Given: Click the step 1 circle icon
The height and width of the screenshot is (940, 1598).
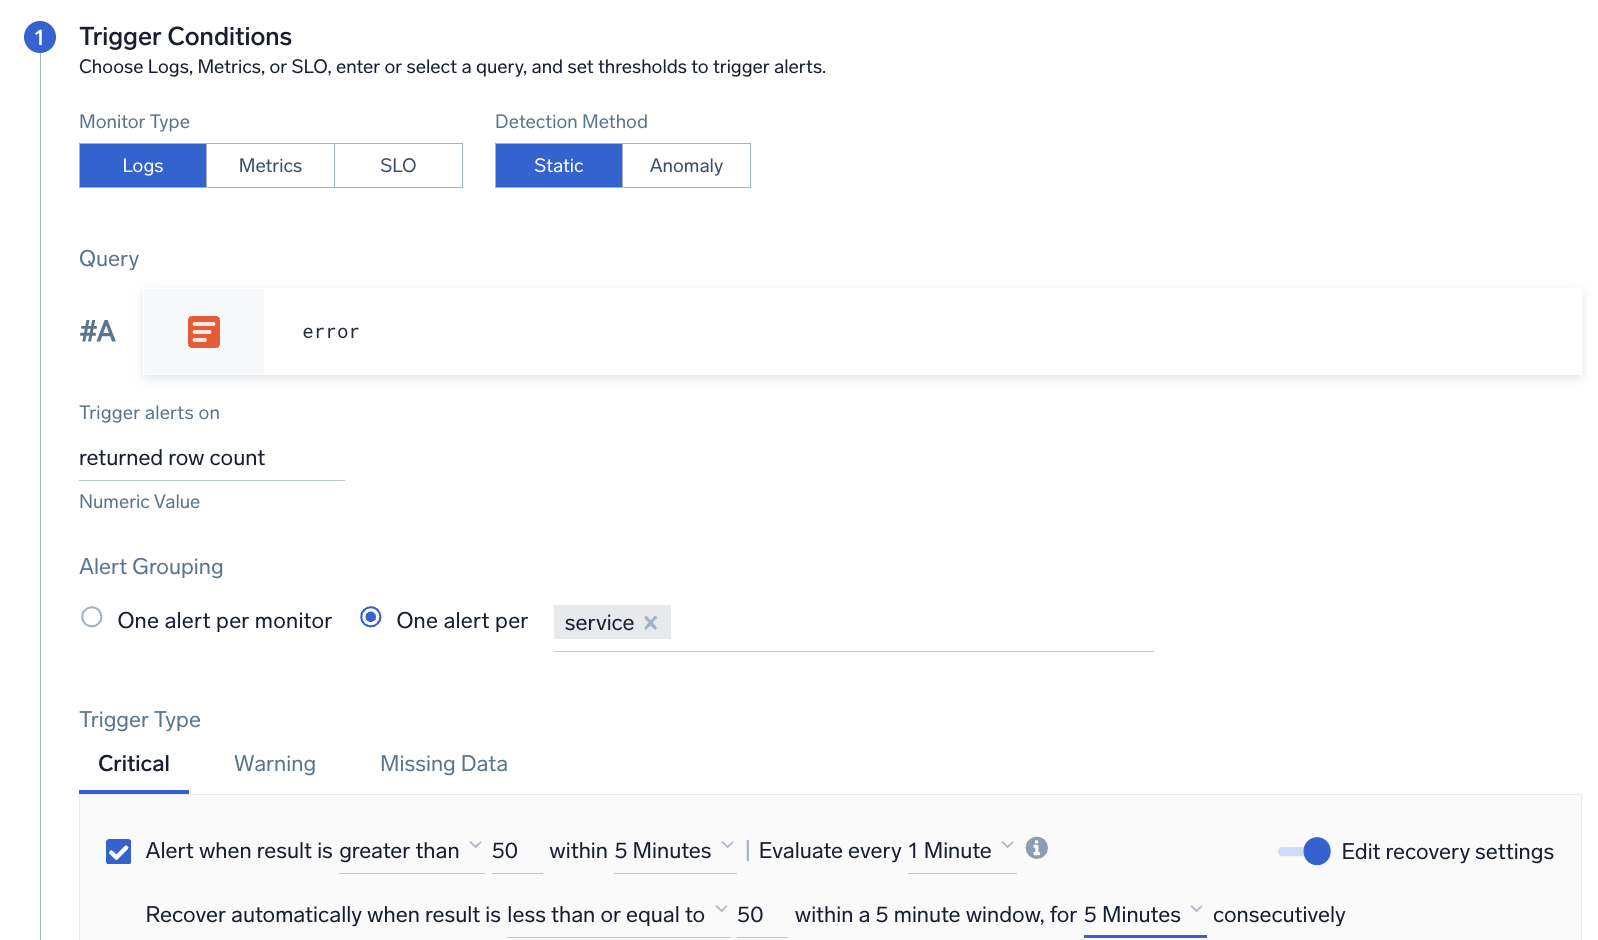Looking at the screenshot, I should [39, 38].
